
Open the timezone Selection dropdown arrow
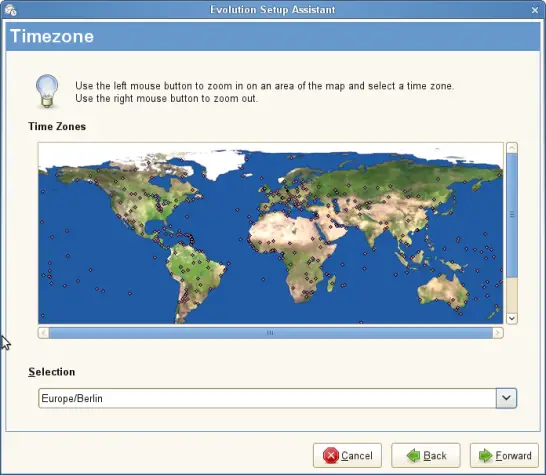pos(506,398)
